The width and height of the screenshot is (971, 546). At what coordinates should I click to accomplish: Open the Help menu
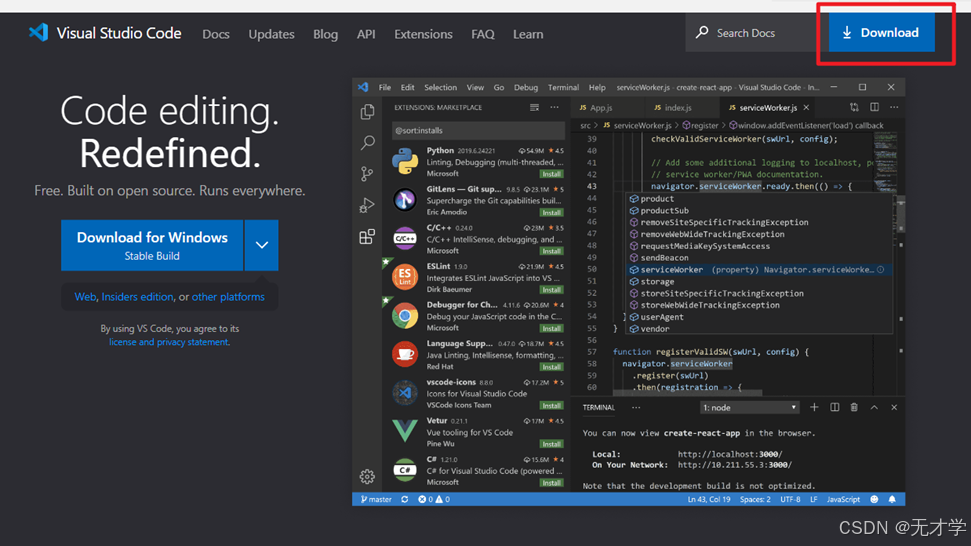pyautogui.click(x=597, y=87)
